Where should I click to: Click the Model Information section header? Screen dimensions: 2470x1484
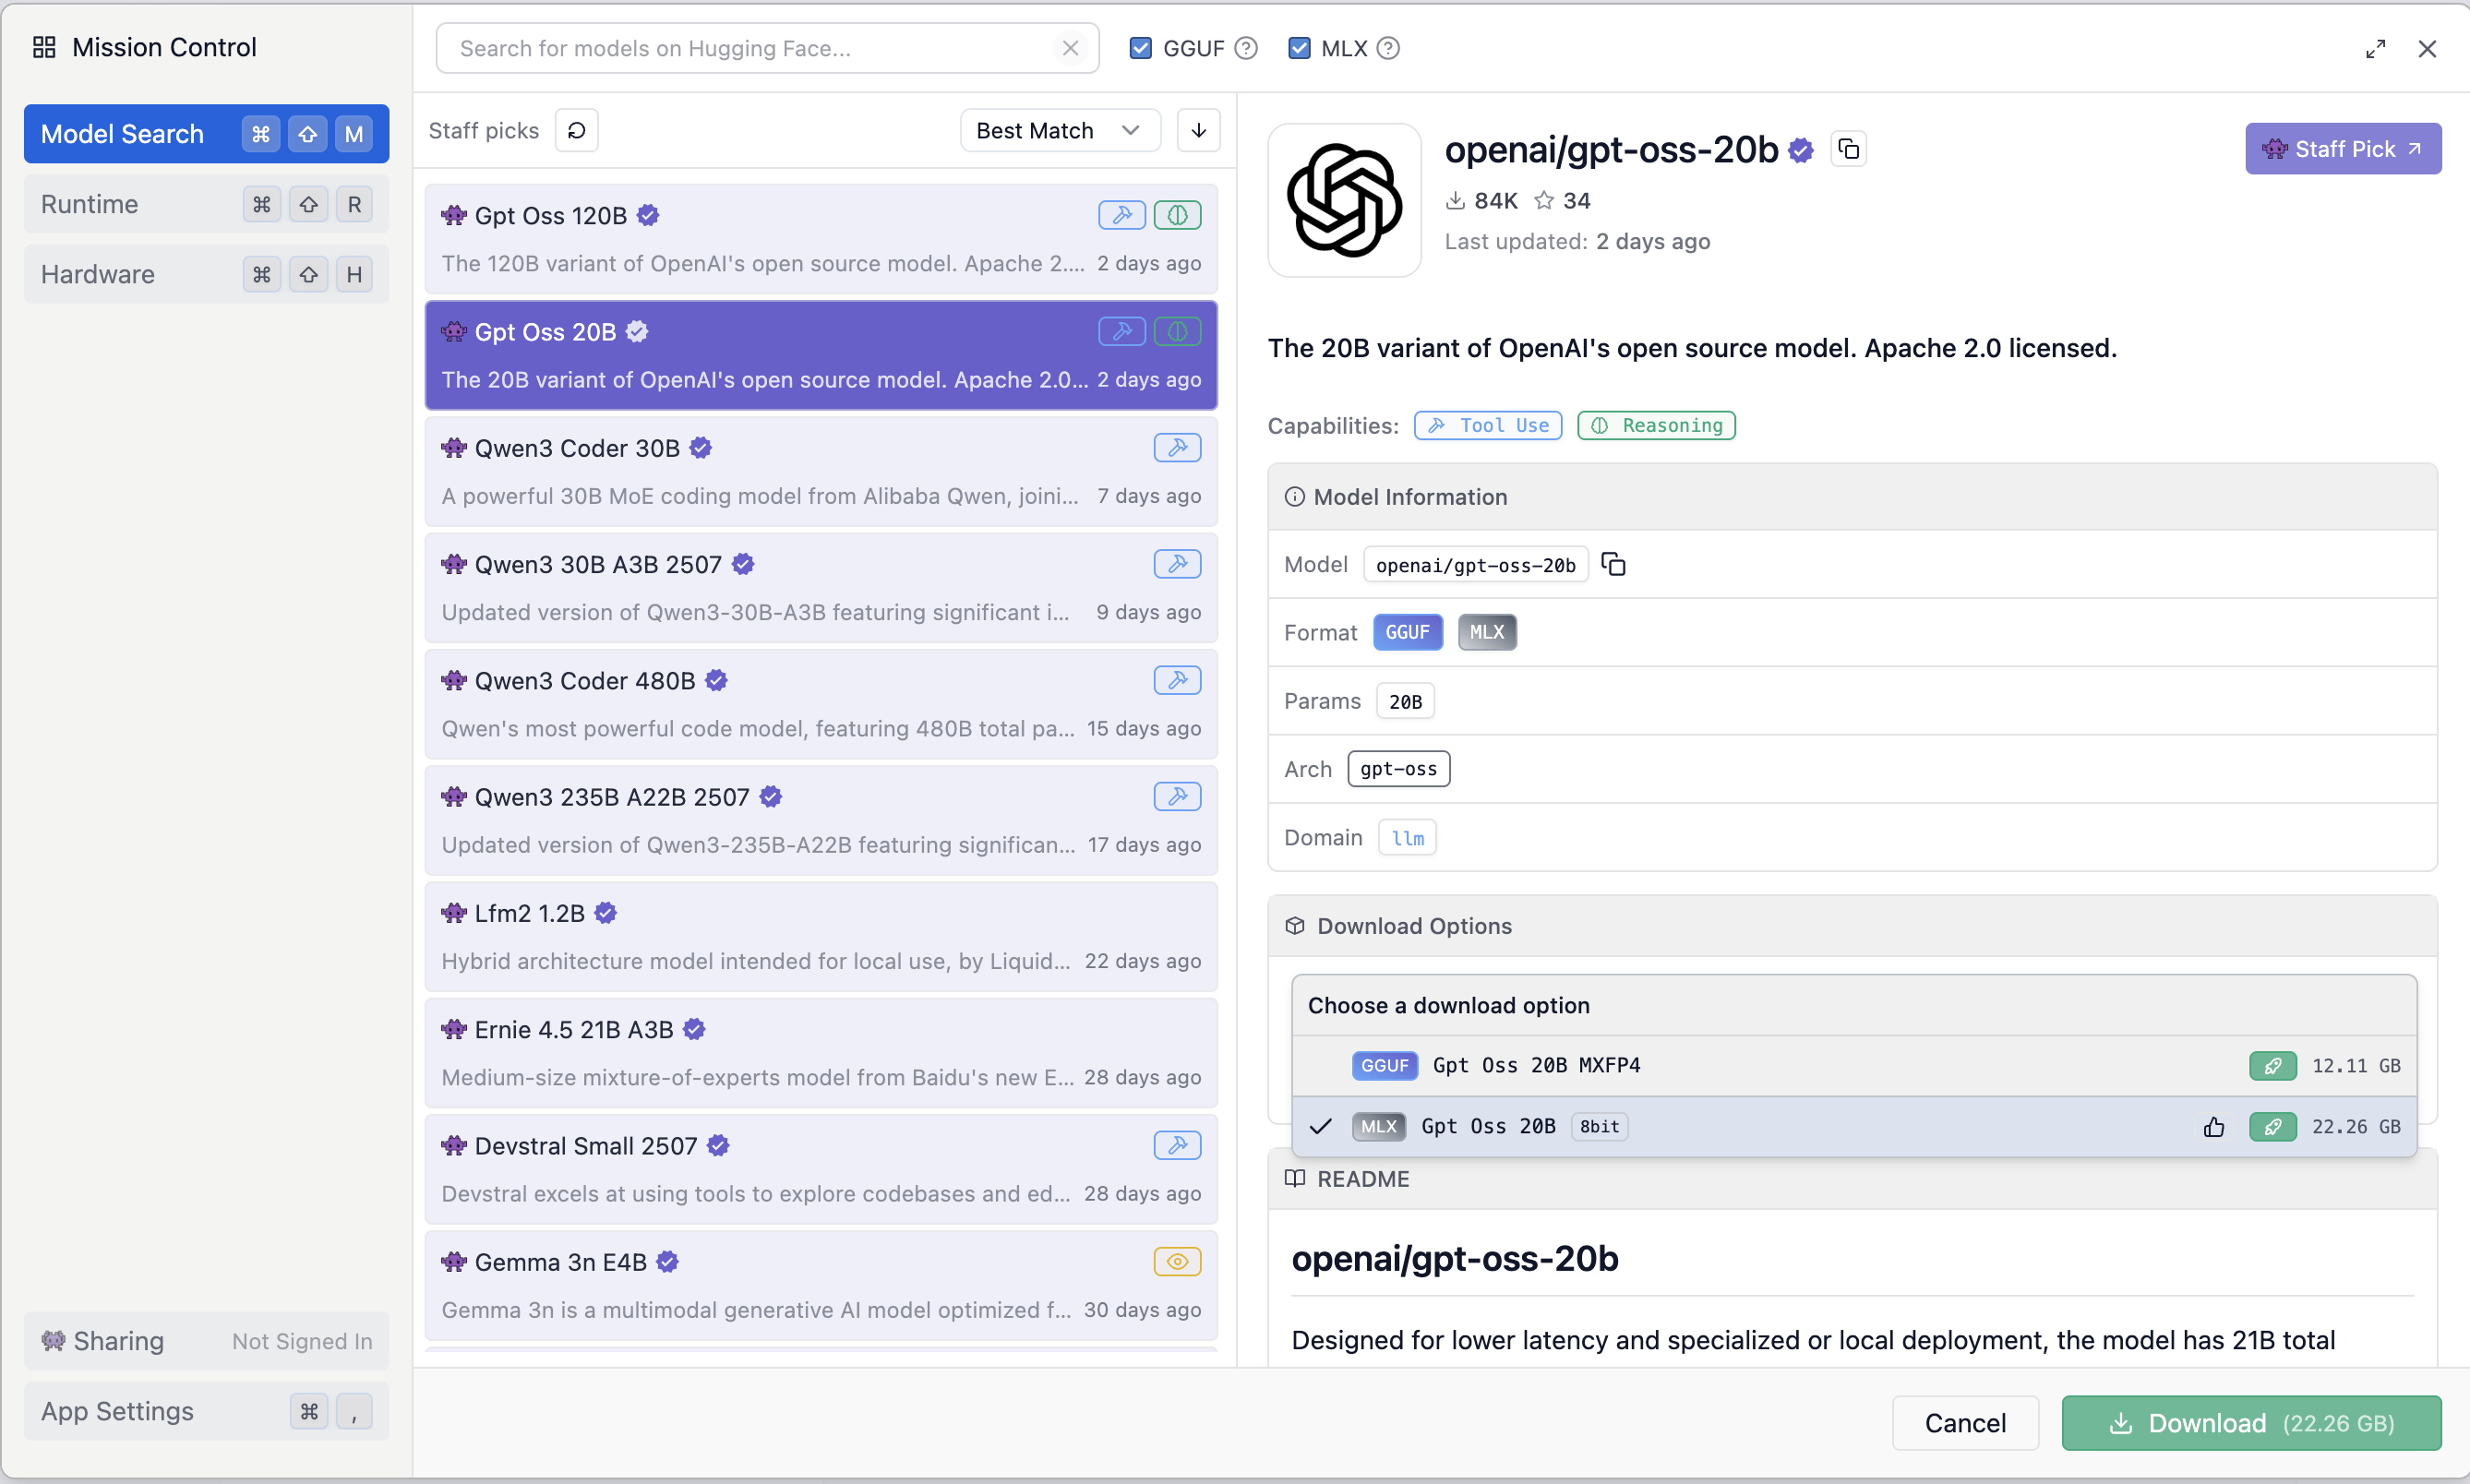click(x=1852, y=497)
